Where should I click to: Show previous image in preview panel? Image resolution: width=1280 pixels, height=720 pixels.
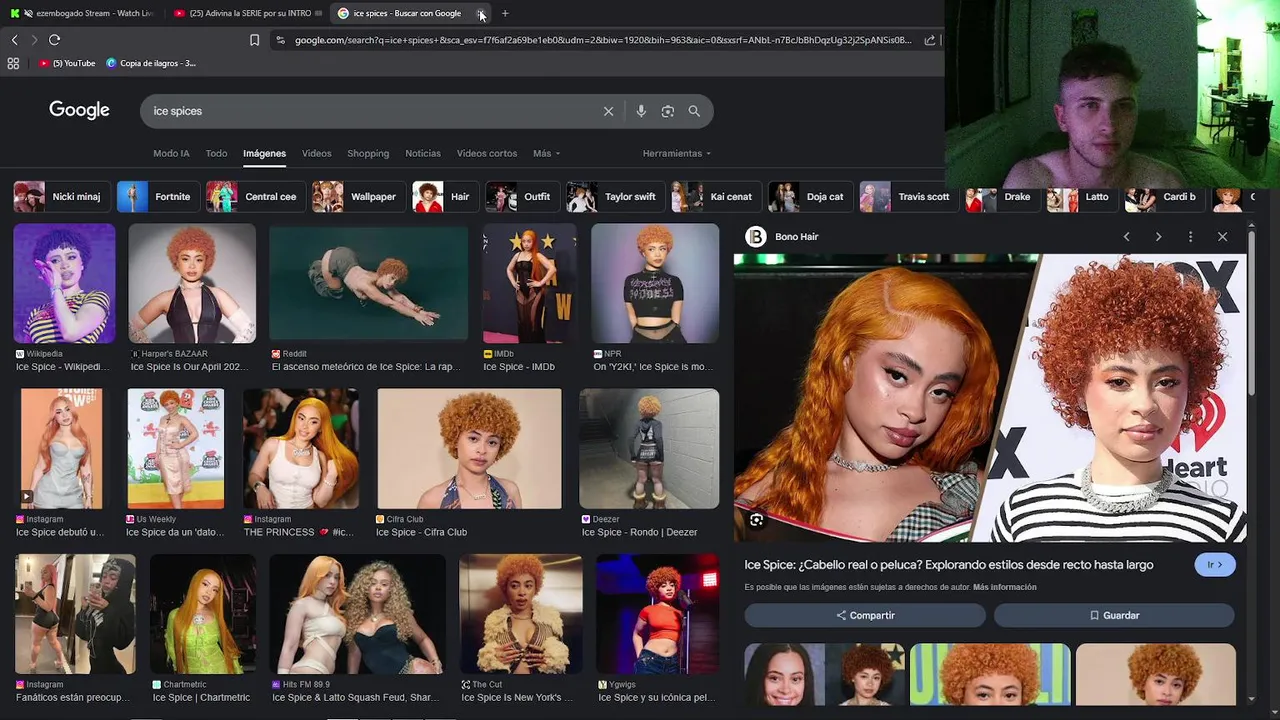[1126, 237]
